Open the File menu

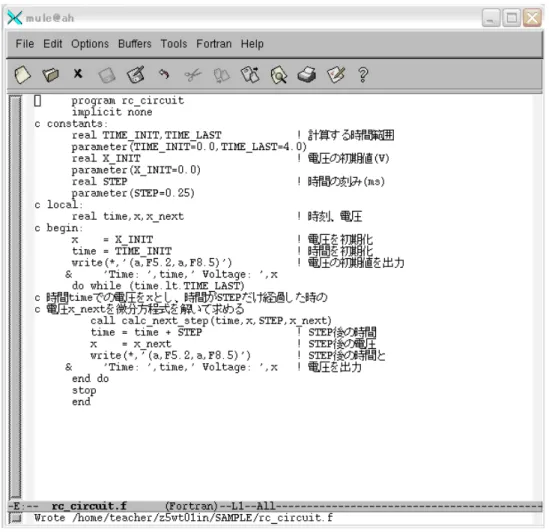pyautogui.click(x=25, y=44)
